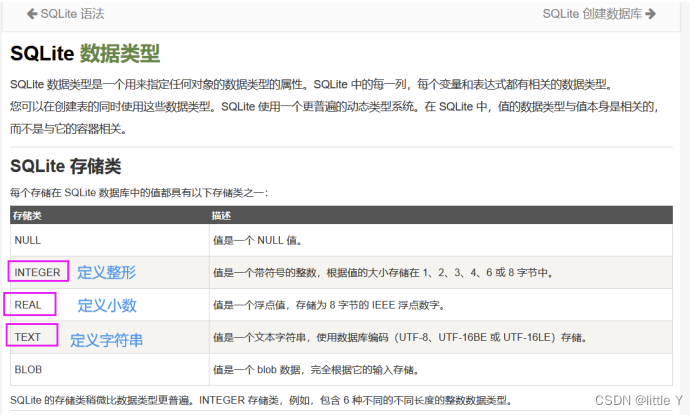Click the bottom sentence 'SQLite 的存储类稍微比数据类型更普遍'
The image size is (698, 415).
click(x=260, y=400)
